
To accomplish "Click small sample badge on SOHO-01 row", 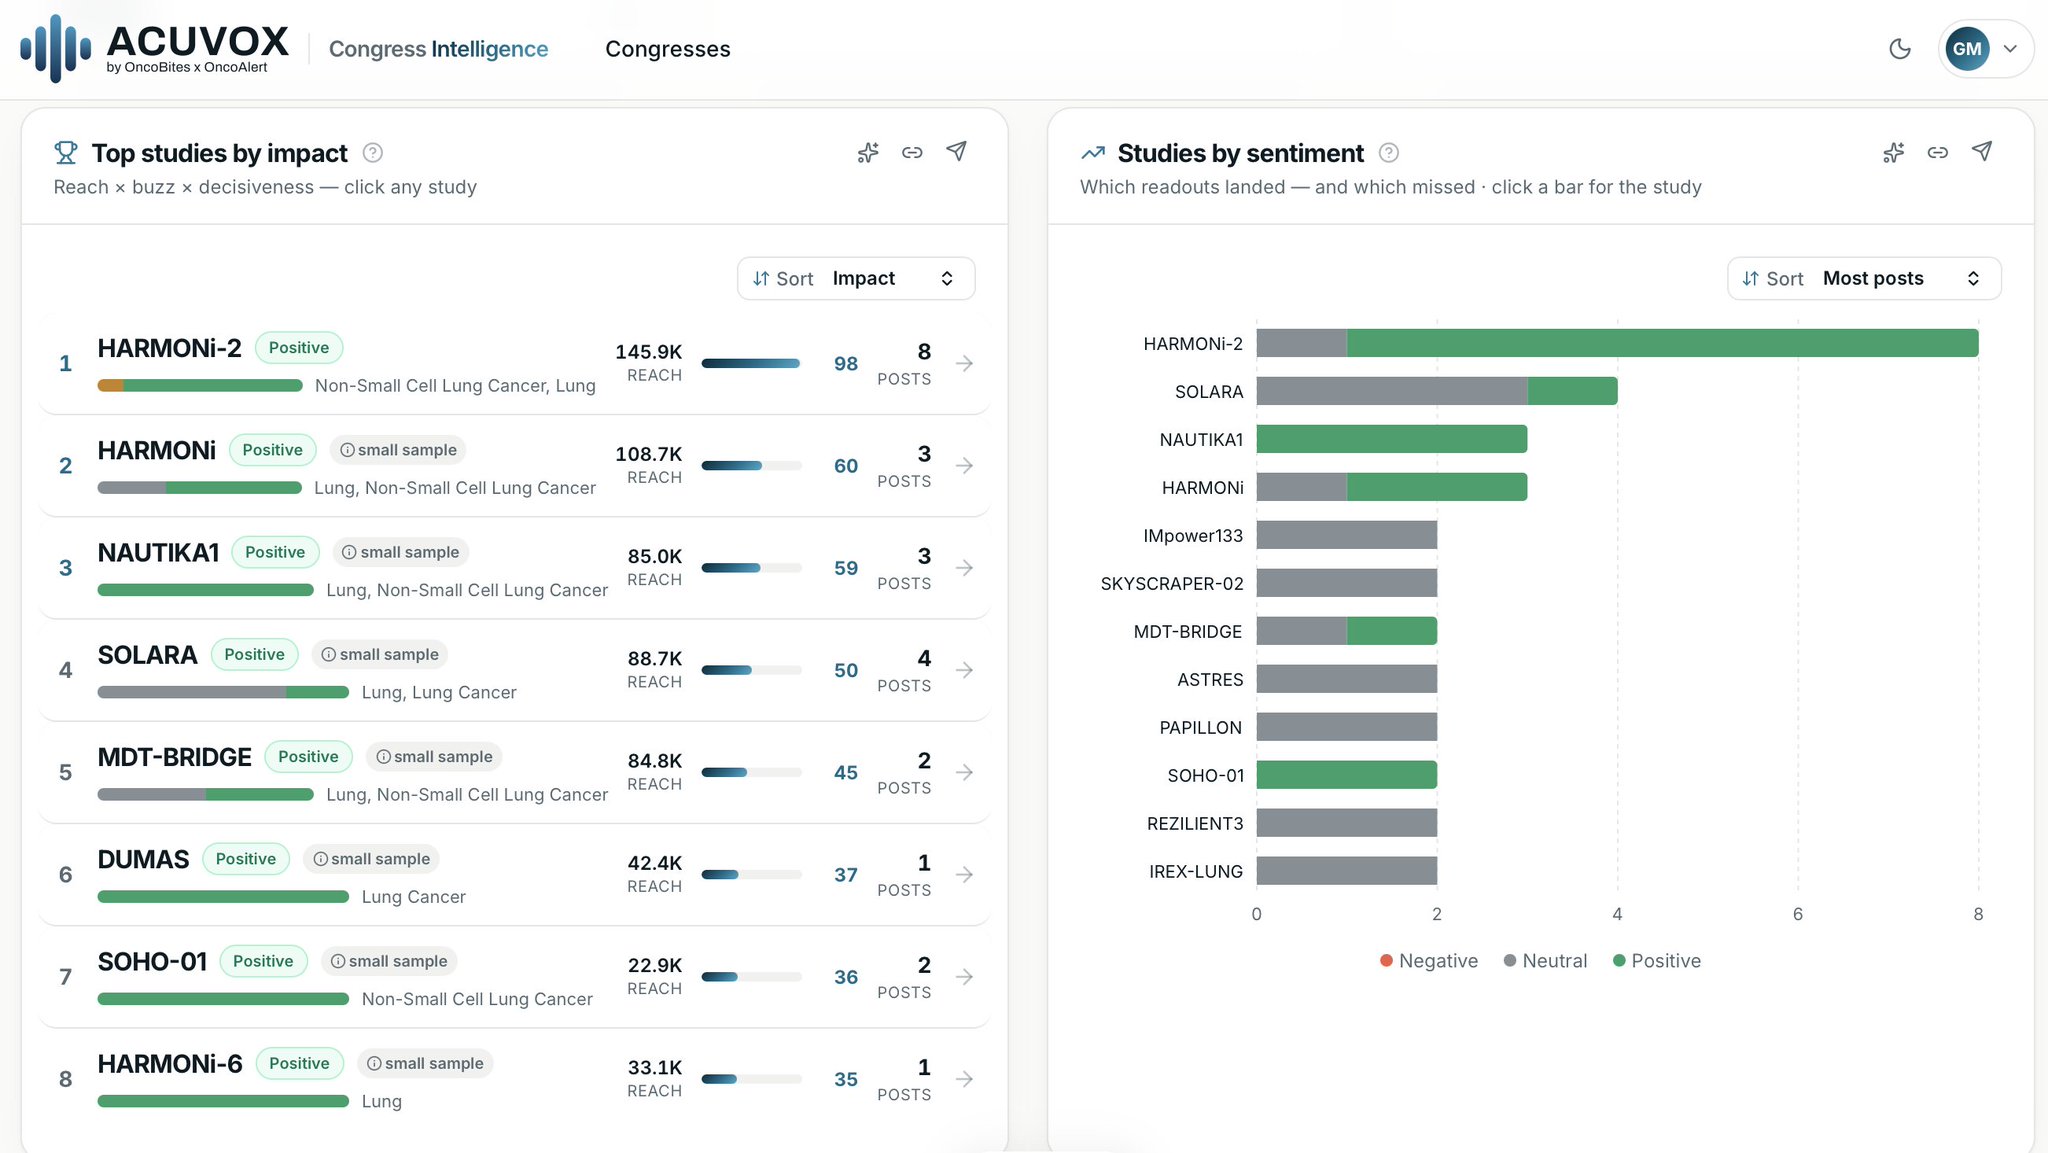I will point(389,961).
